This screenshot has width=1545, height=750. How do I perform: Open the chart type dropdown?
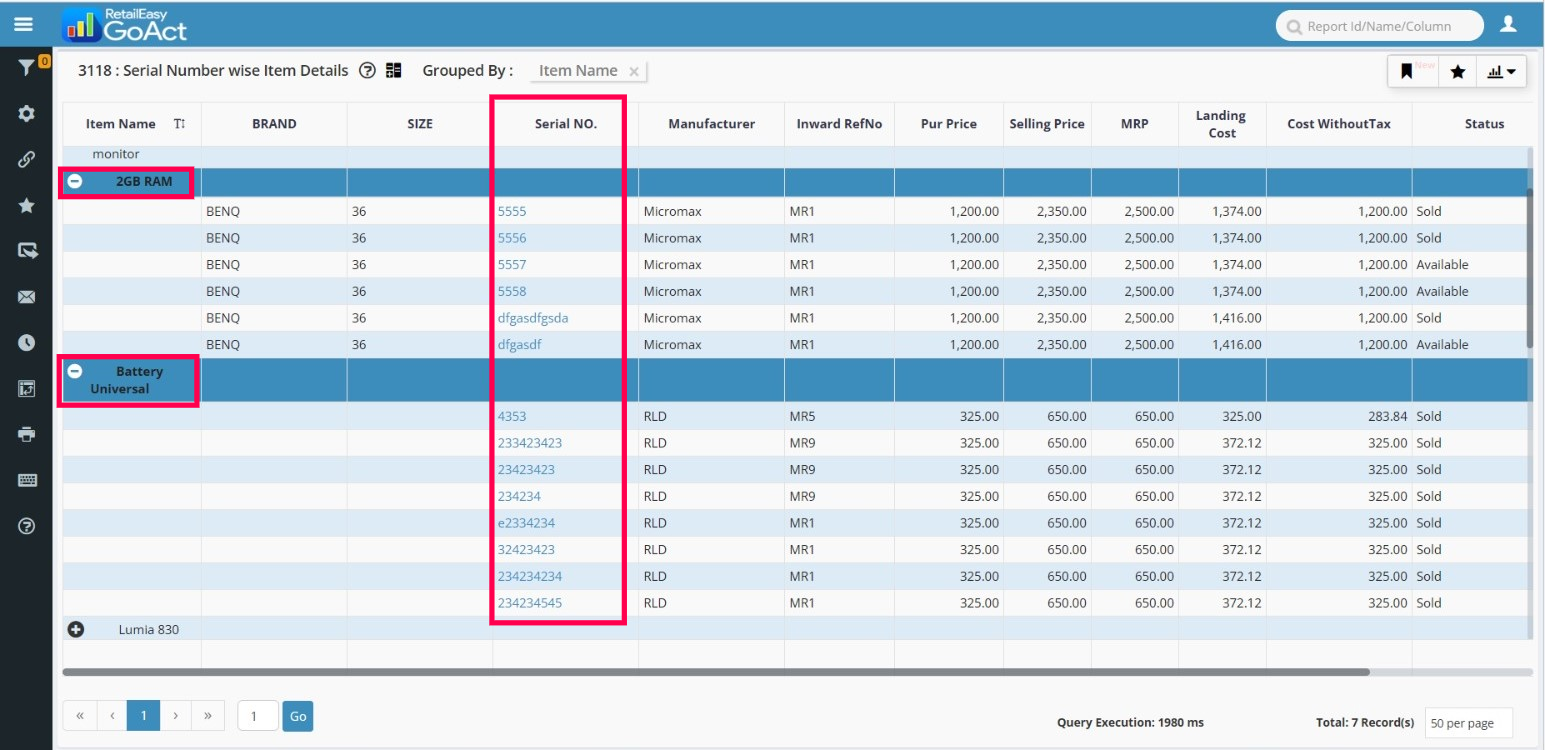pyautogui.click(x=1501, y=71)
